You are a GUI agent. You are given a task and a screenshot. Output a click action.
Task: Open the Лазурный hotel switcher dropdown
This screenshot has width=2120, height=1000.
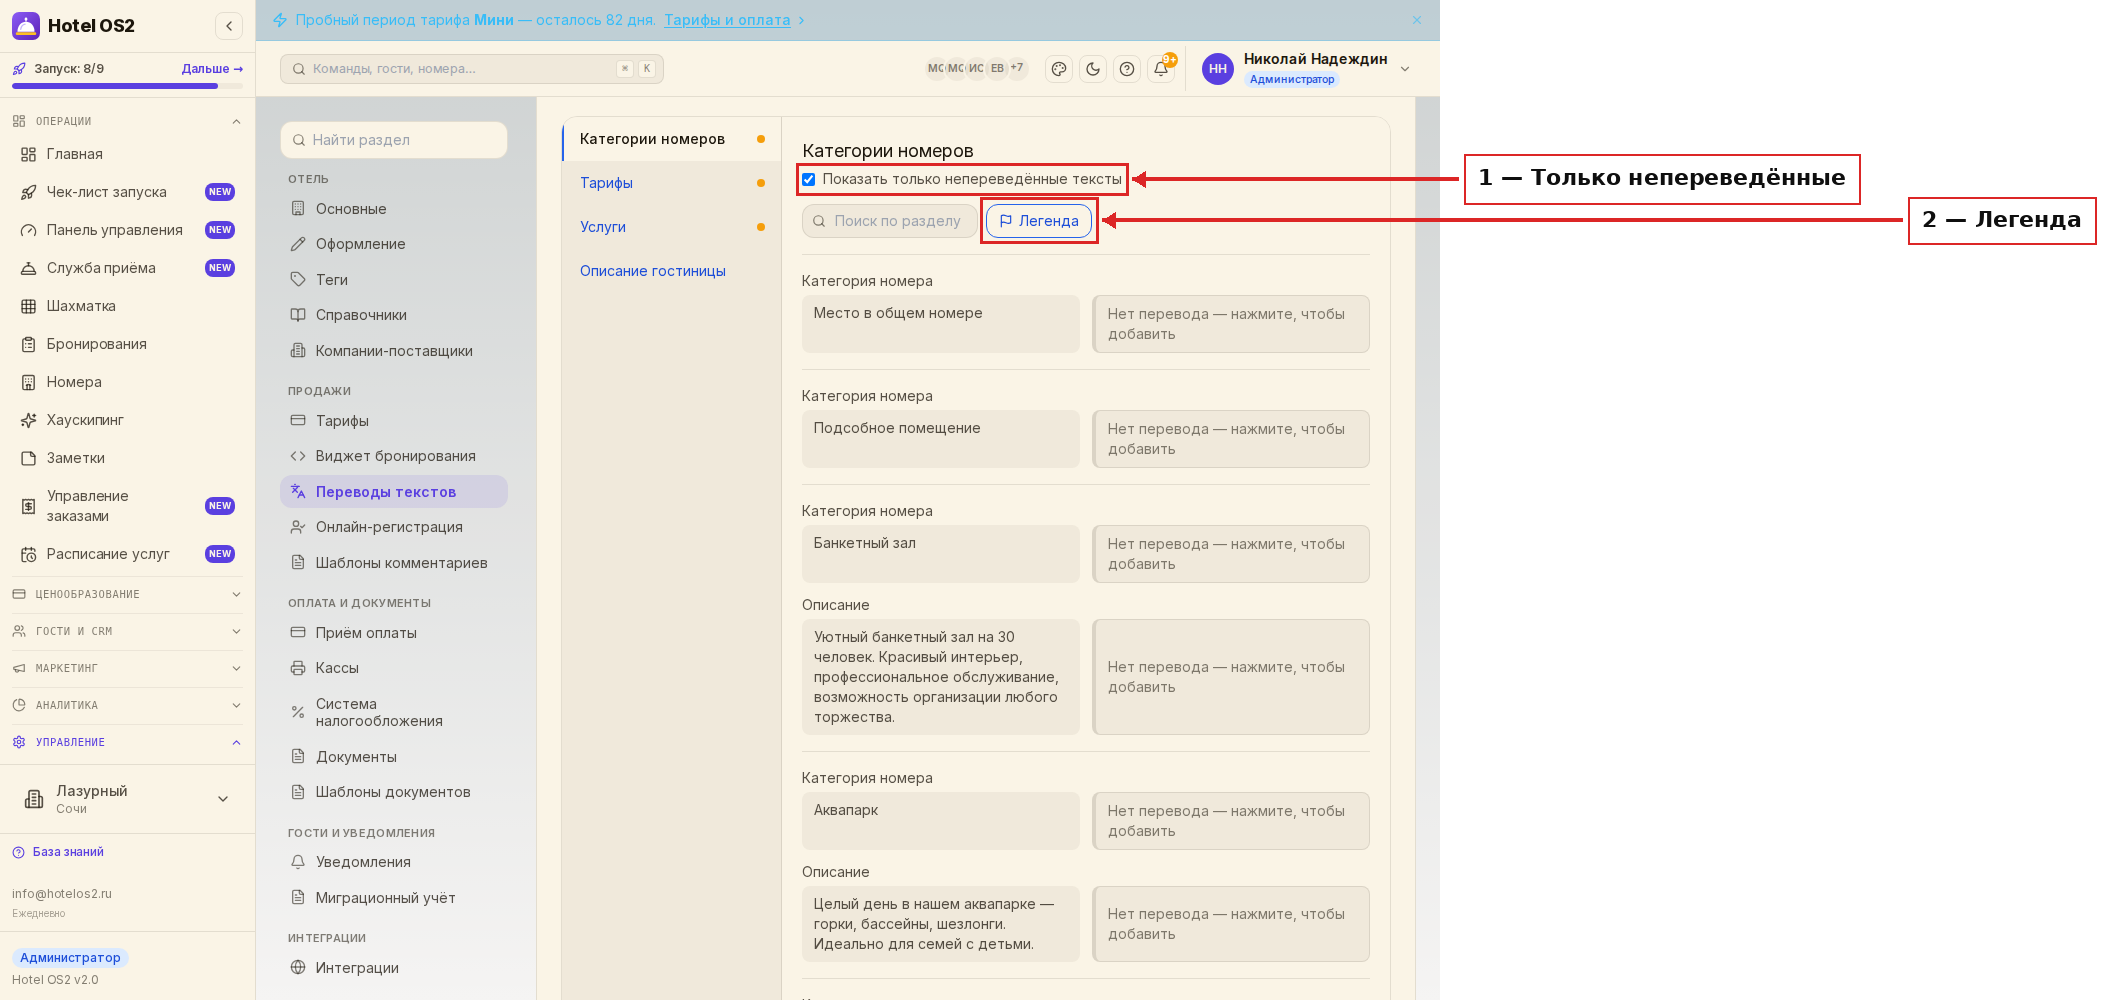[x=127, y=799]
